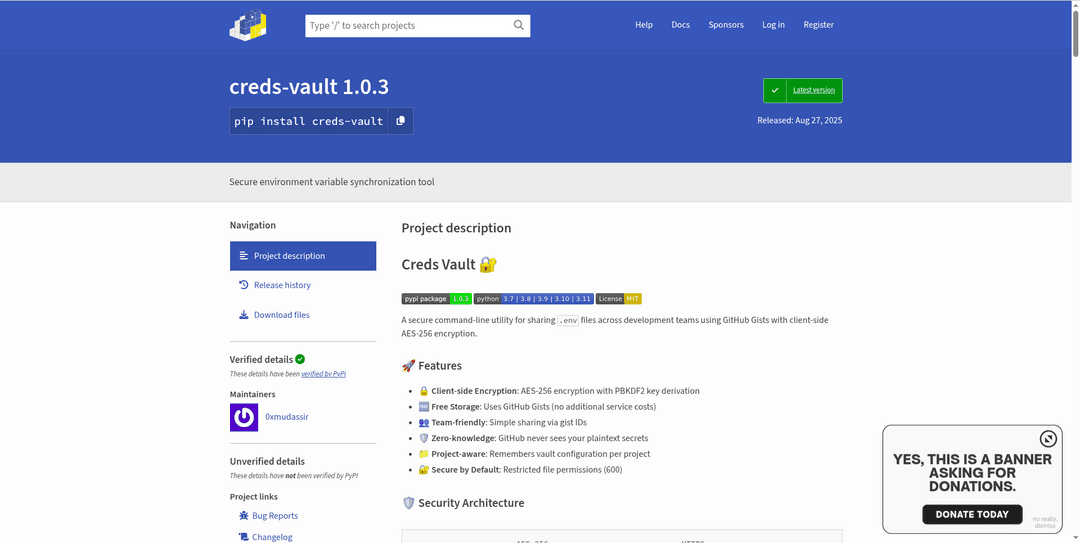Click the no really, dismiss text
1080x543 pixels.
pos(1044,522)
